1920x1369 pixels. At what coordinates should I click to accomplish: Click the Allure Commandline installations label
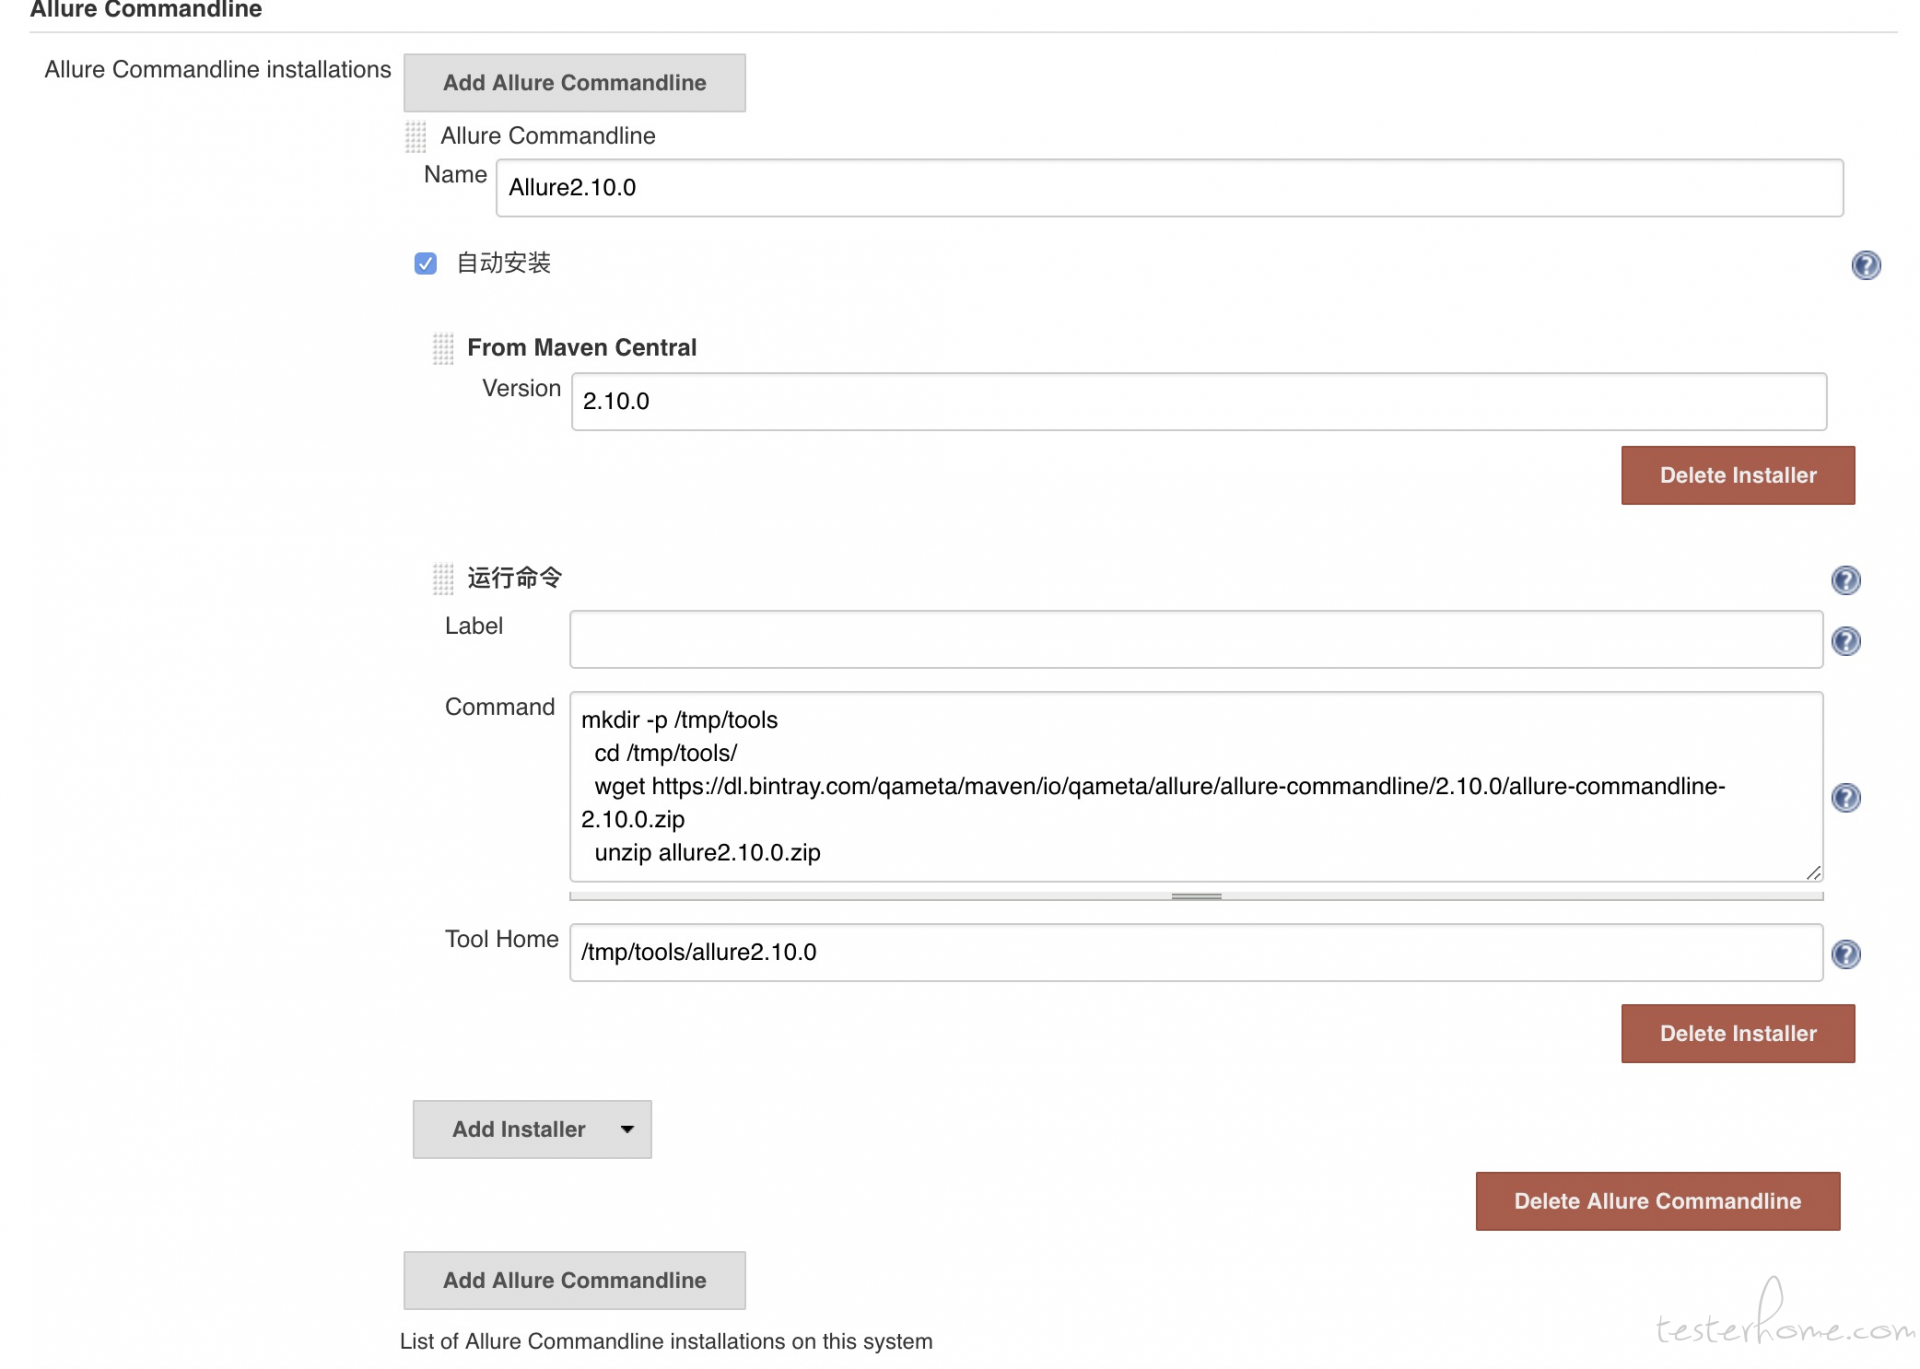click(217, 70)
